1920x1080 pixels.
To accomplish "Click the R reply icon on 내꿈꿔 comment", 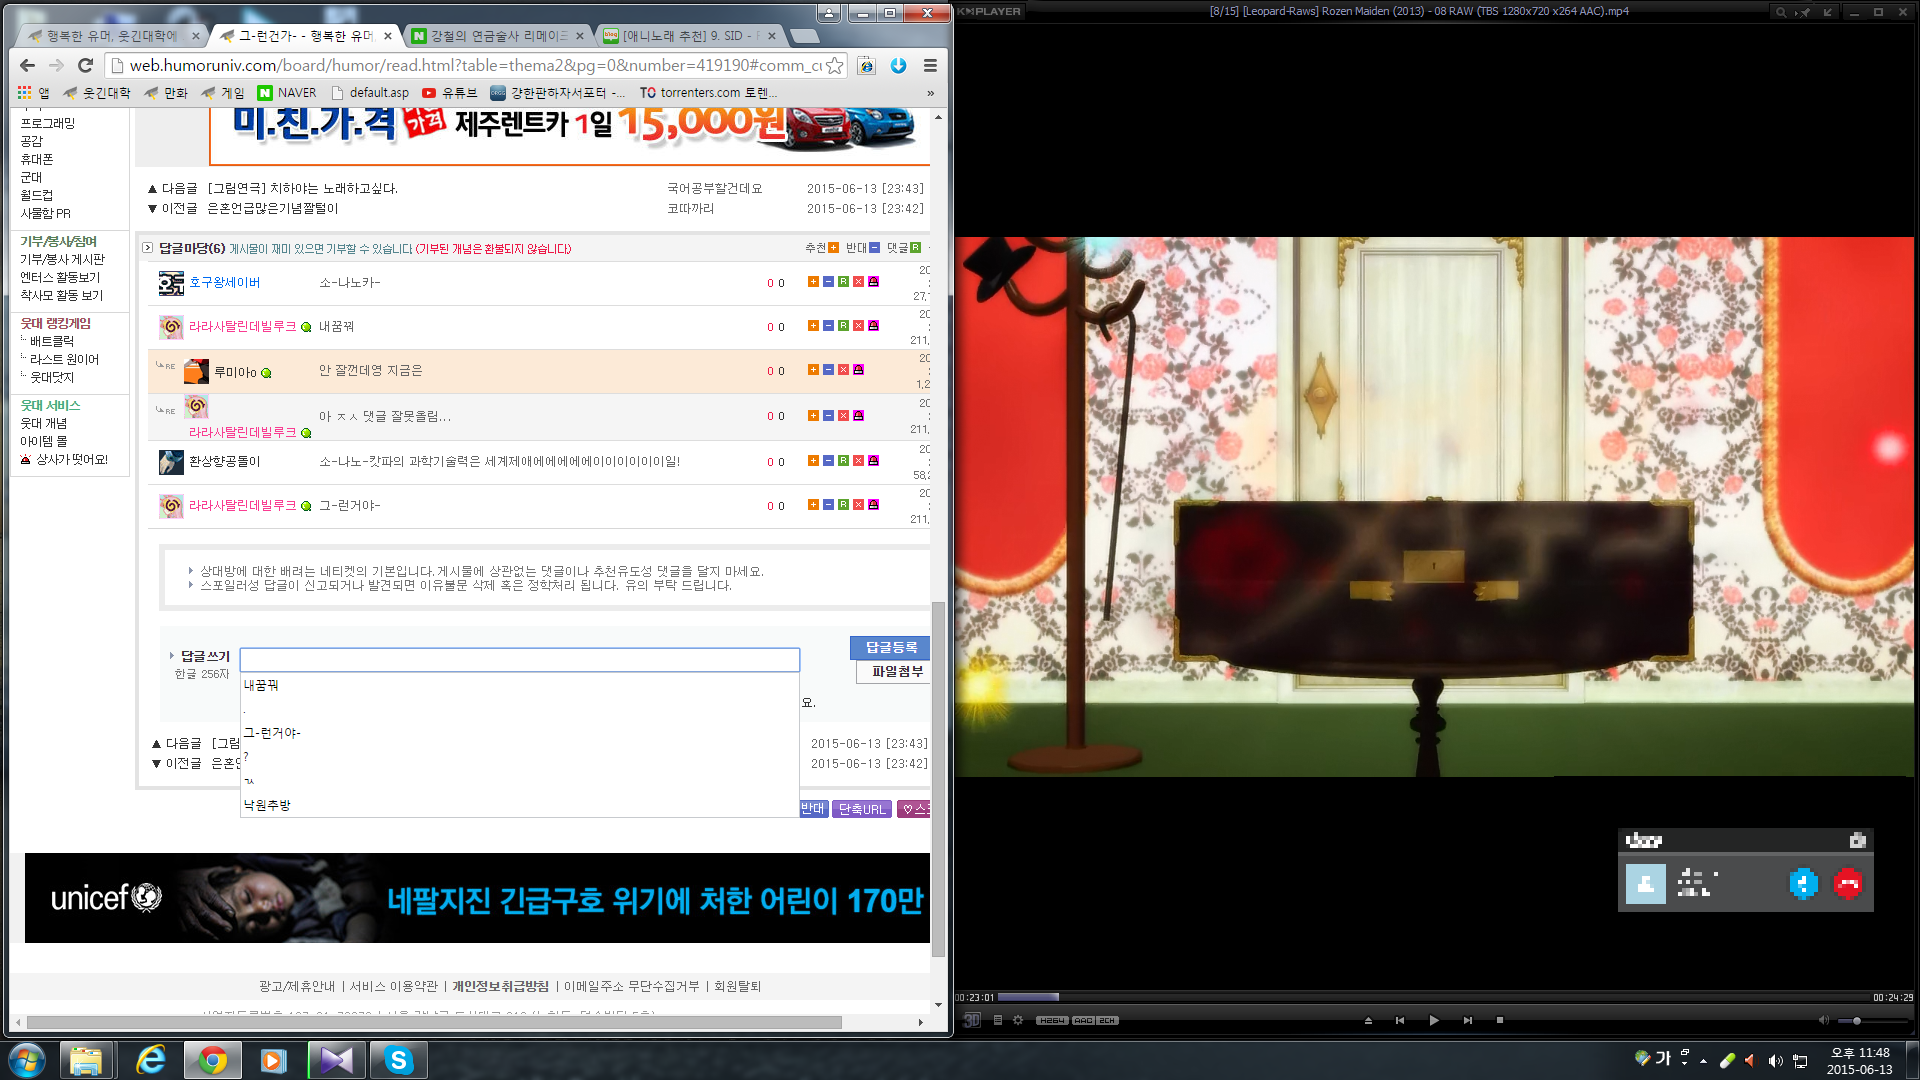I will click(843, 326).
